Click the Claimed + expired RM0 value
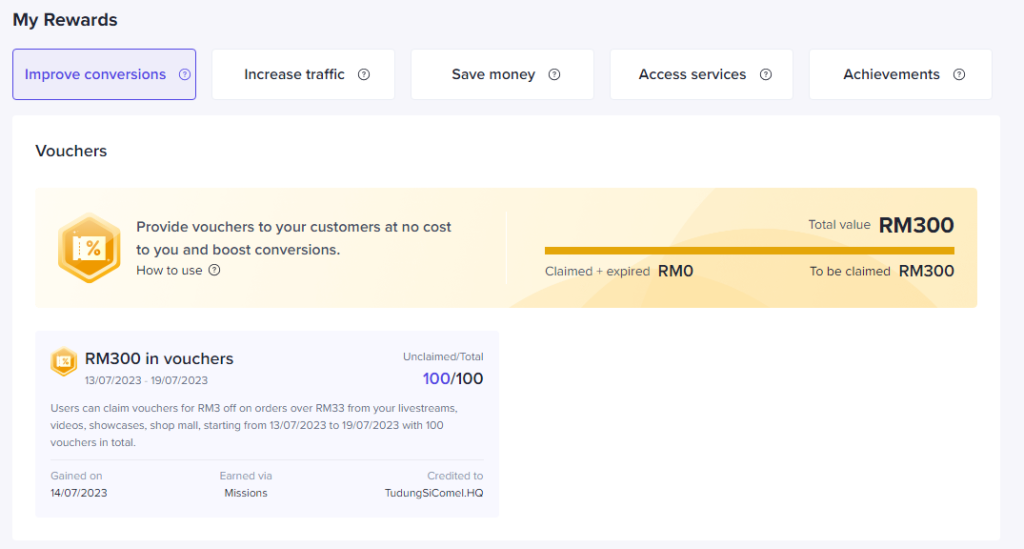Viewport: 1024px width, 549px height. tap(675, 271)
